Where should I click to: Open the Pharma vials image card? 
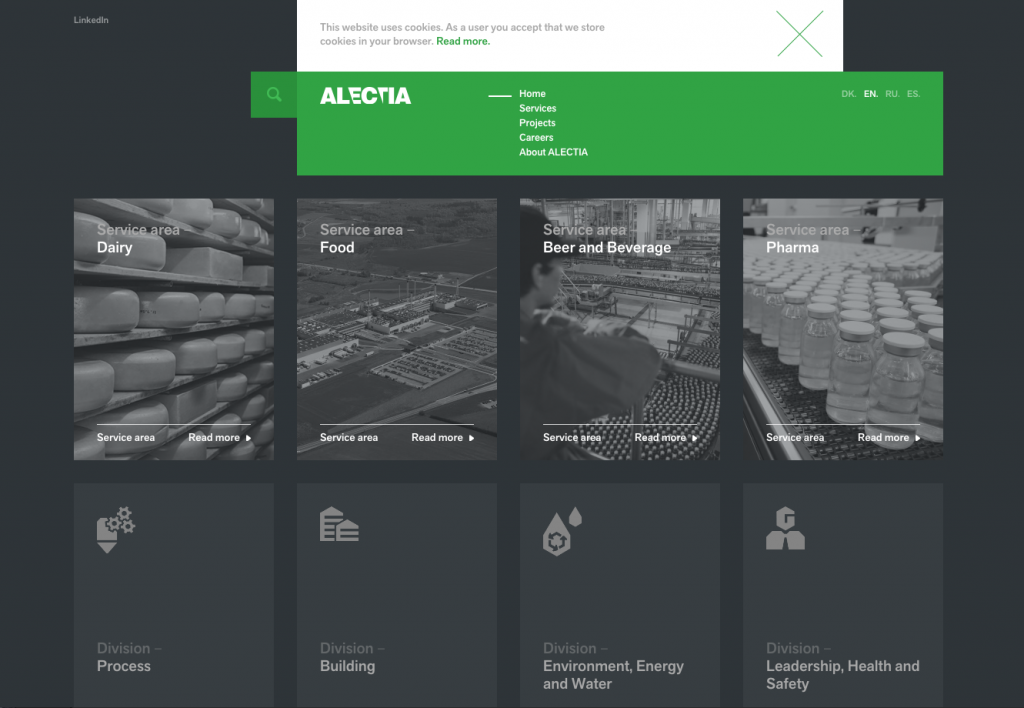pyautogui.click(x=843, y=329)
